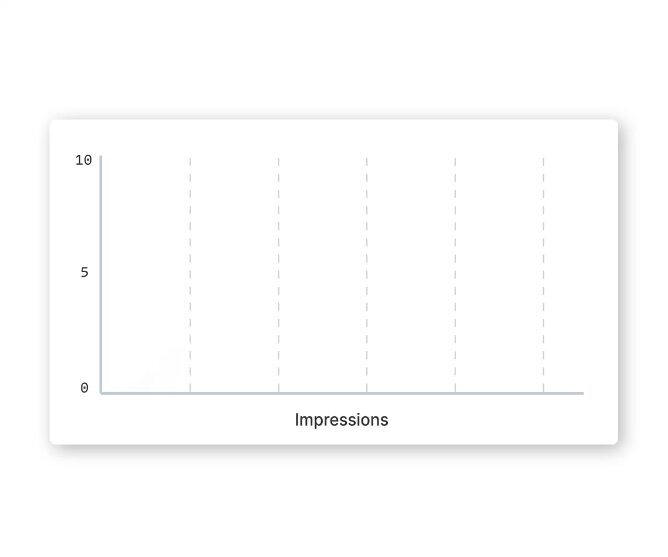Click plot area between first and second gridlines
This screenshot has width=668, height=557.
(234, 274)
